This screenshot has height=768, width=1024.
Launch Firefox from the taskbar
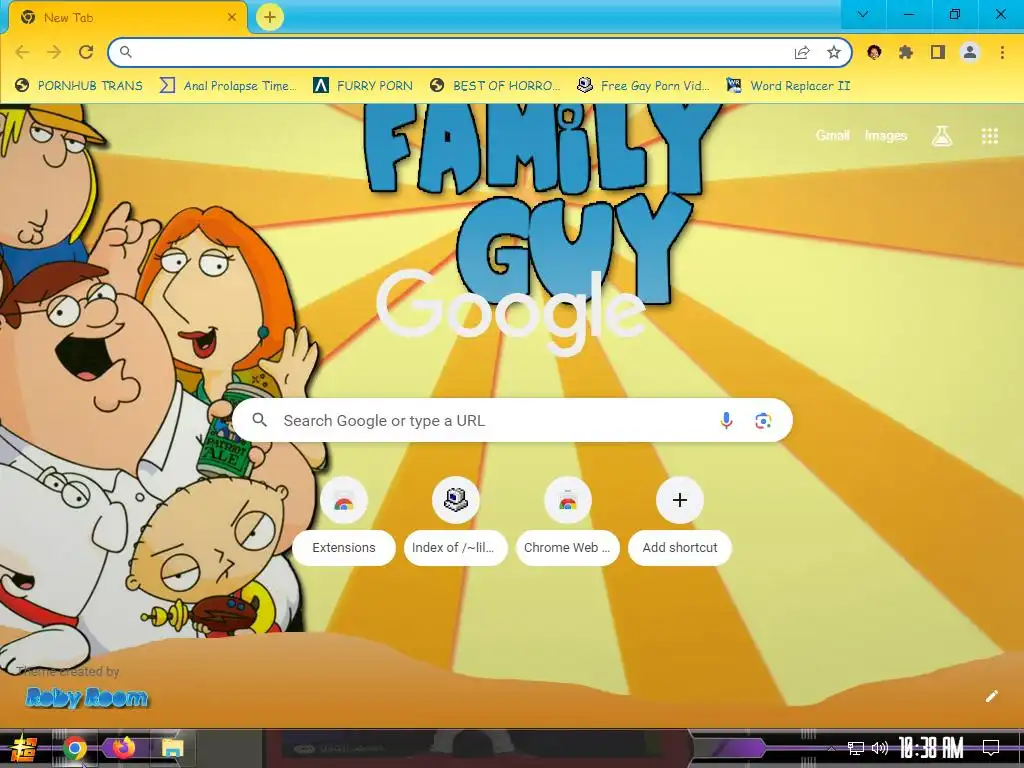123,748
